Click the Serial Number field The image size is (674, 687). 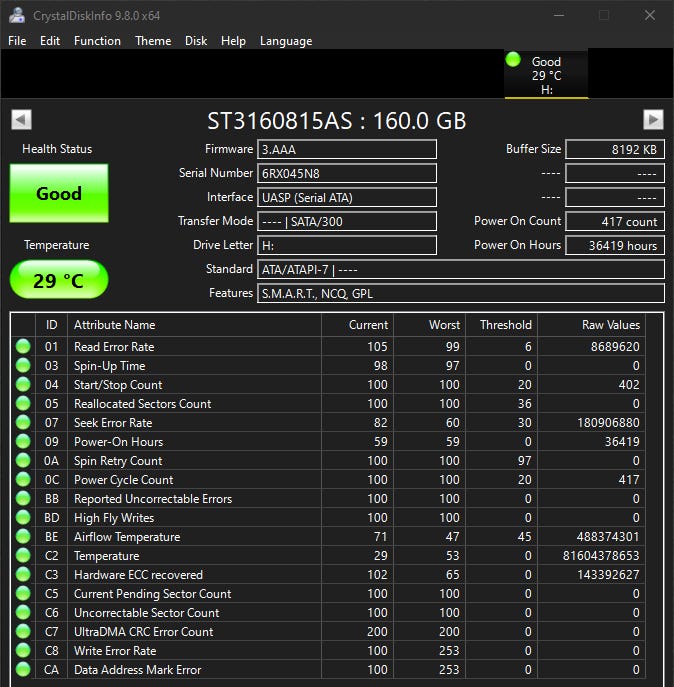click(347, 173)
